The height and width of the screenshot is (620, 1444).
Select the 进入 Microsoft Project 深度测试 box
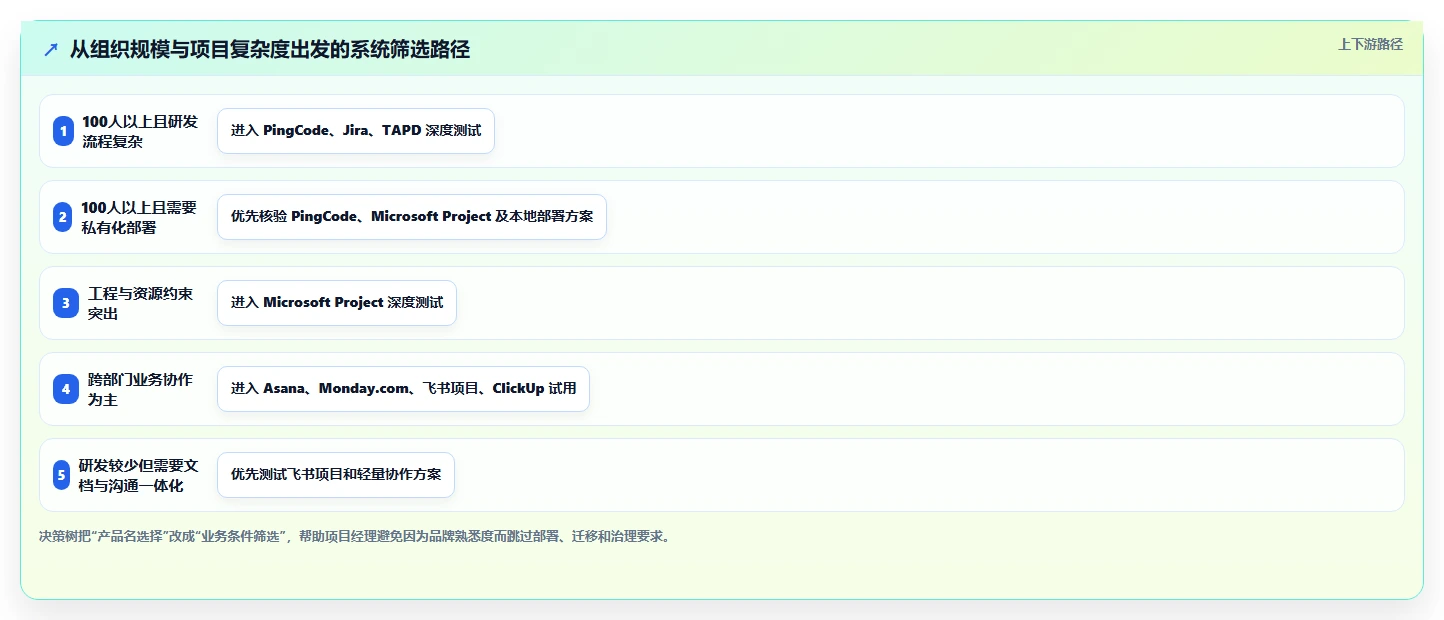click(337, 303)
